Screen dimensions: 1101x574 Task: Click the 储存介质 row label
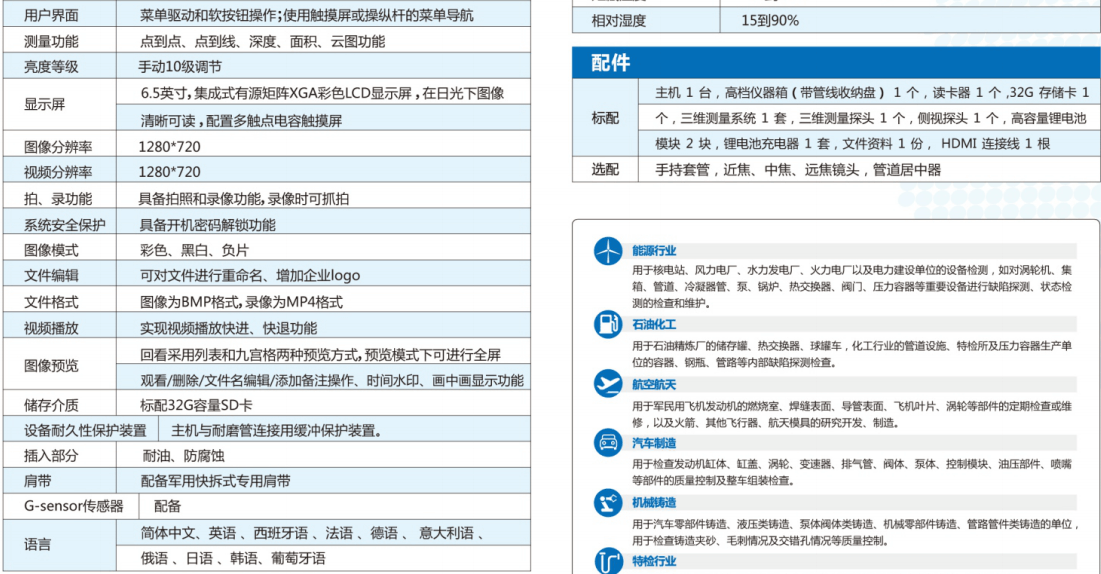pos(51,405)
